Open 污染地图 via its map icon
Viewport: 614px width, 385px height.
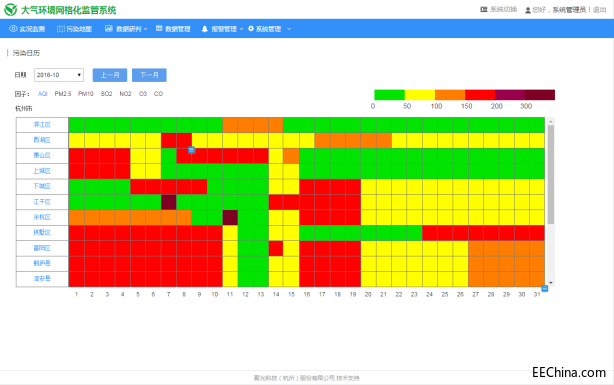61,29
